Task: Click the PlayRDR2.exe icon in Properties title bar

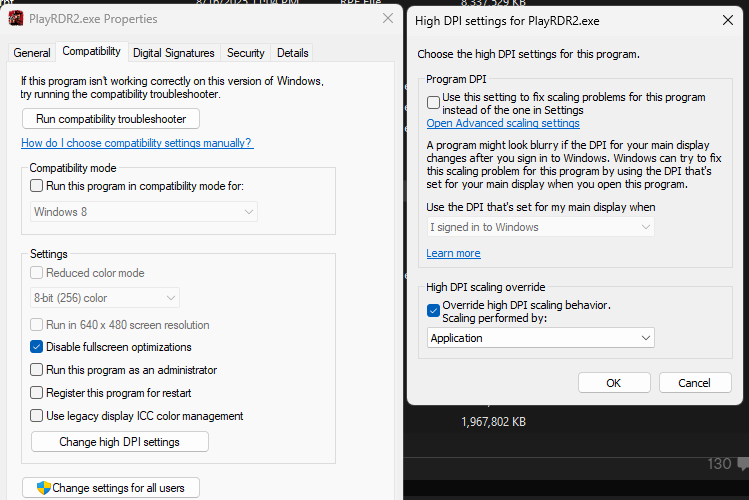Action: pos(16,19)
